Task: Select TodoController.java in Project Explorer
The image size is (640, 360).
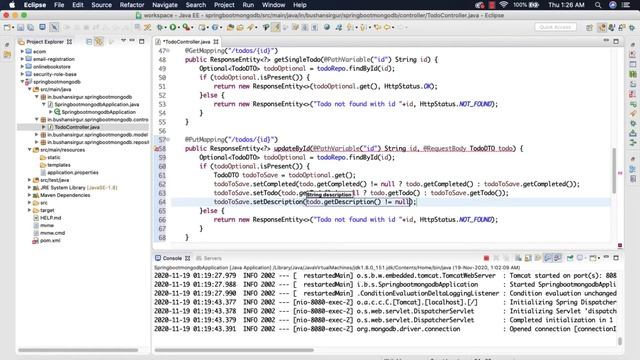Action: (x=77, y=127)
